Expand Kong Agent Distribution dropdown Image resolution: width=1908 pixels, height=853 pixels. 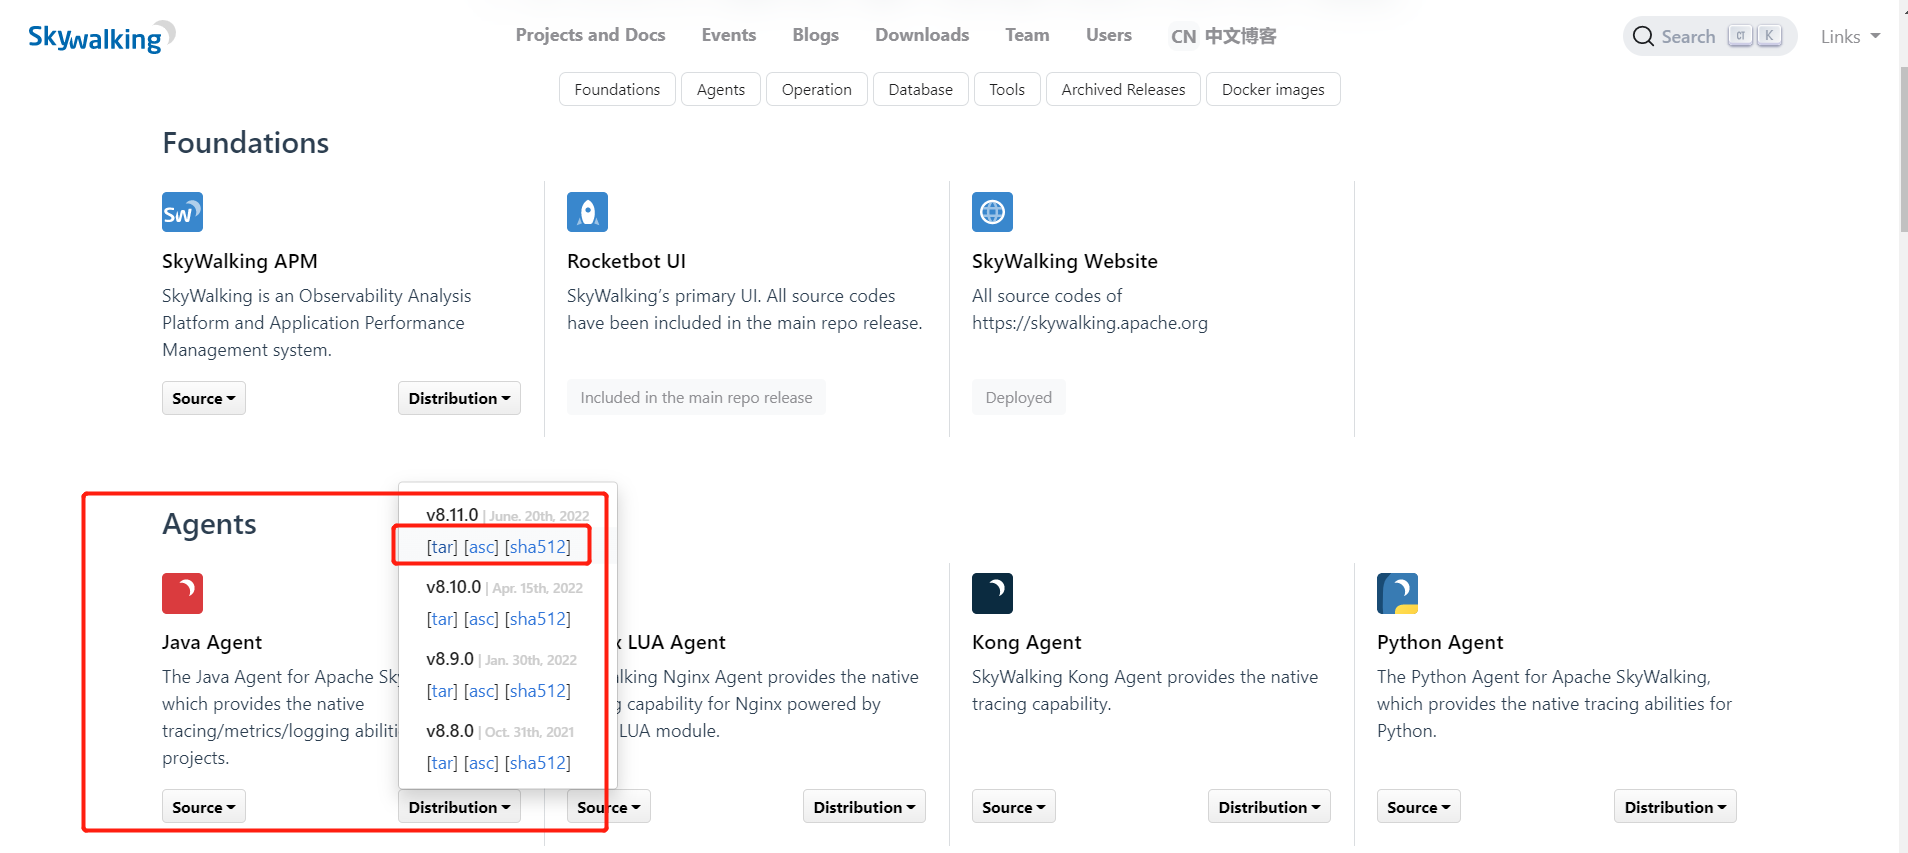point(1269,807)
